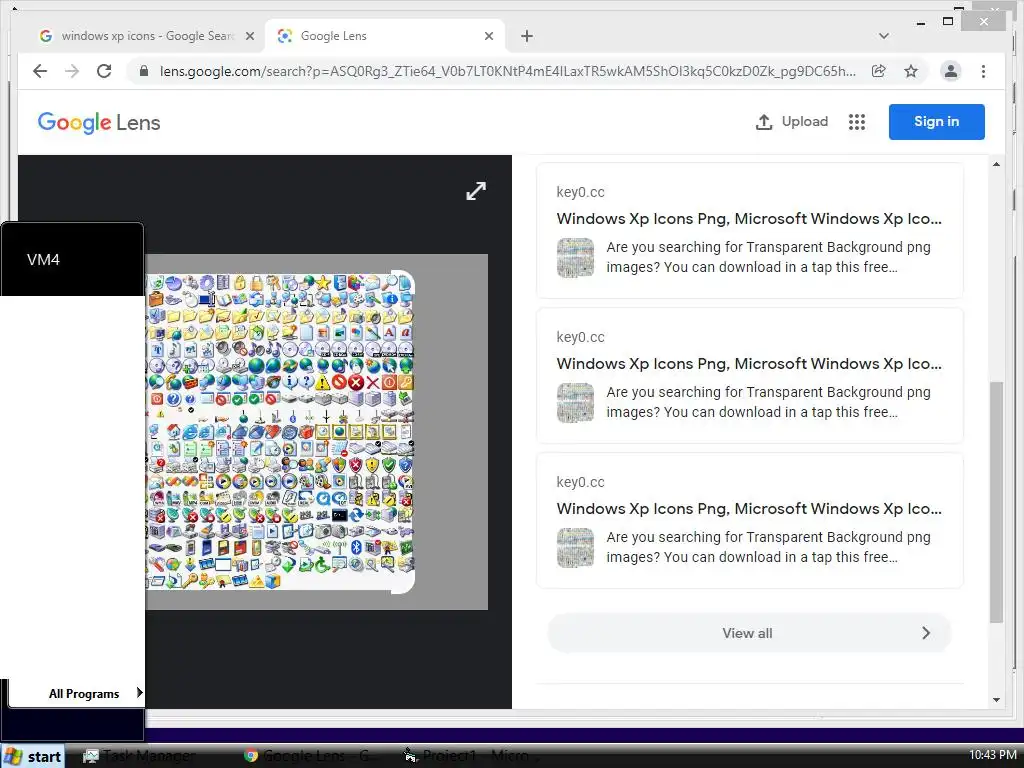This screenshot has height=768, width=1024.
Task: Click the Sign in button
Action: pos(936,121)
